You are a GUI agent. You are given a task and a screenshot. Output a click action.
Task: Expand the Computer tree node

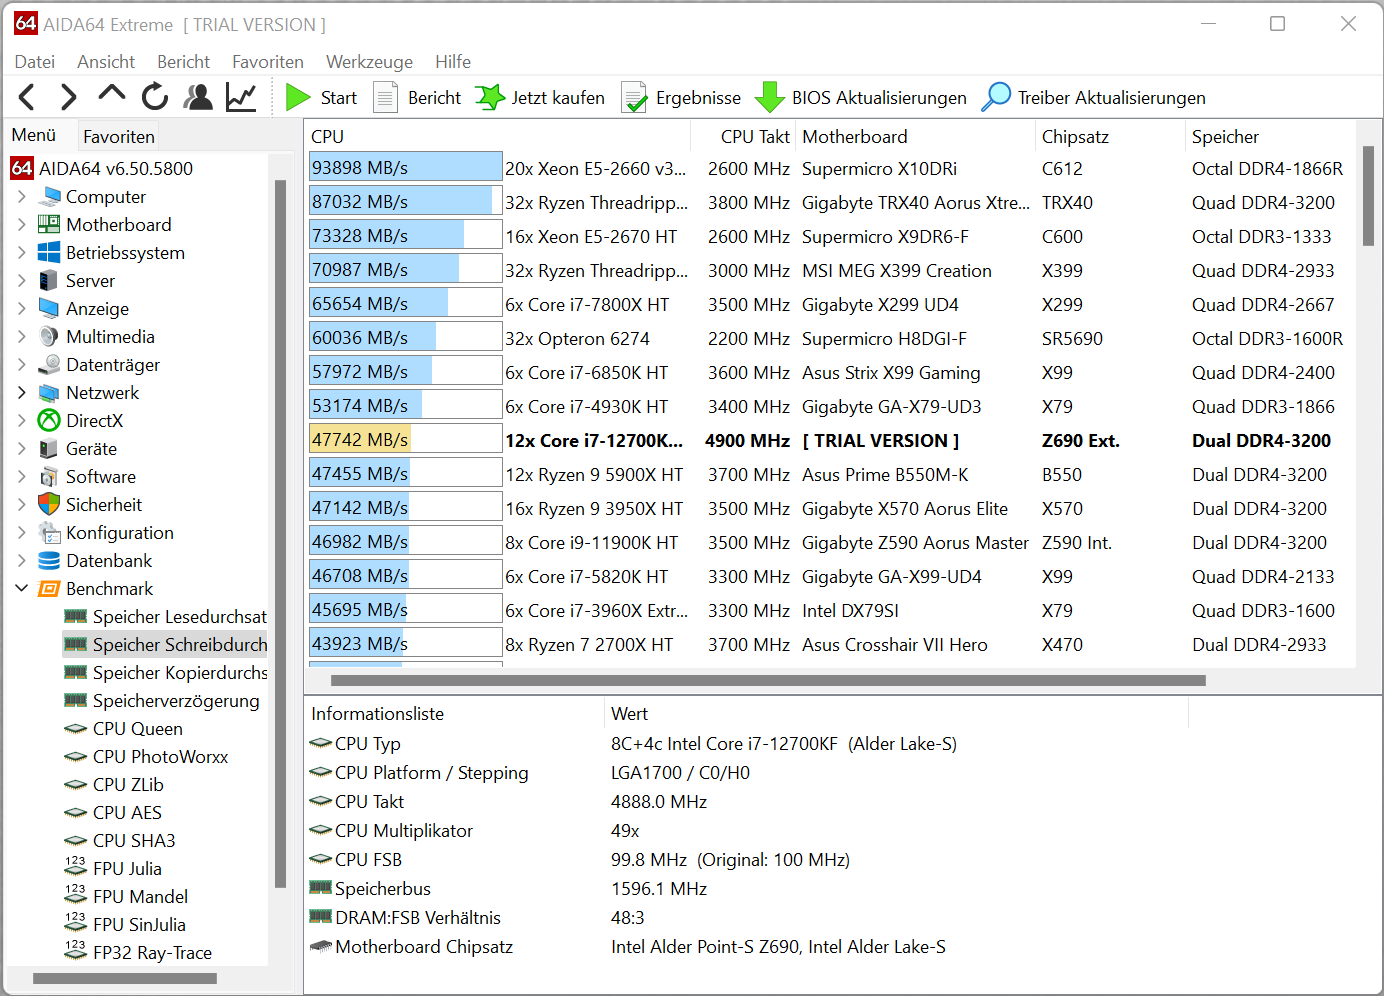pyautogui.click(x=22, y=197)
